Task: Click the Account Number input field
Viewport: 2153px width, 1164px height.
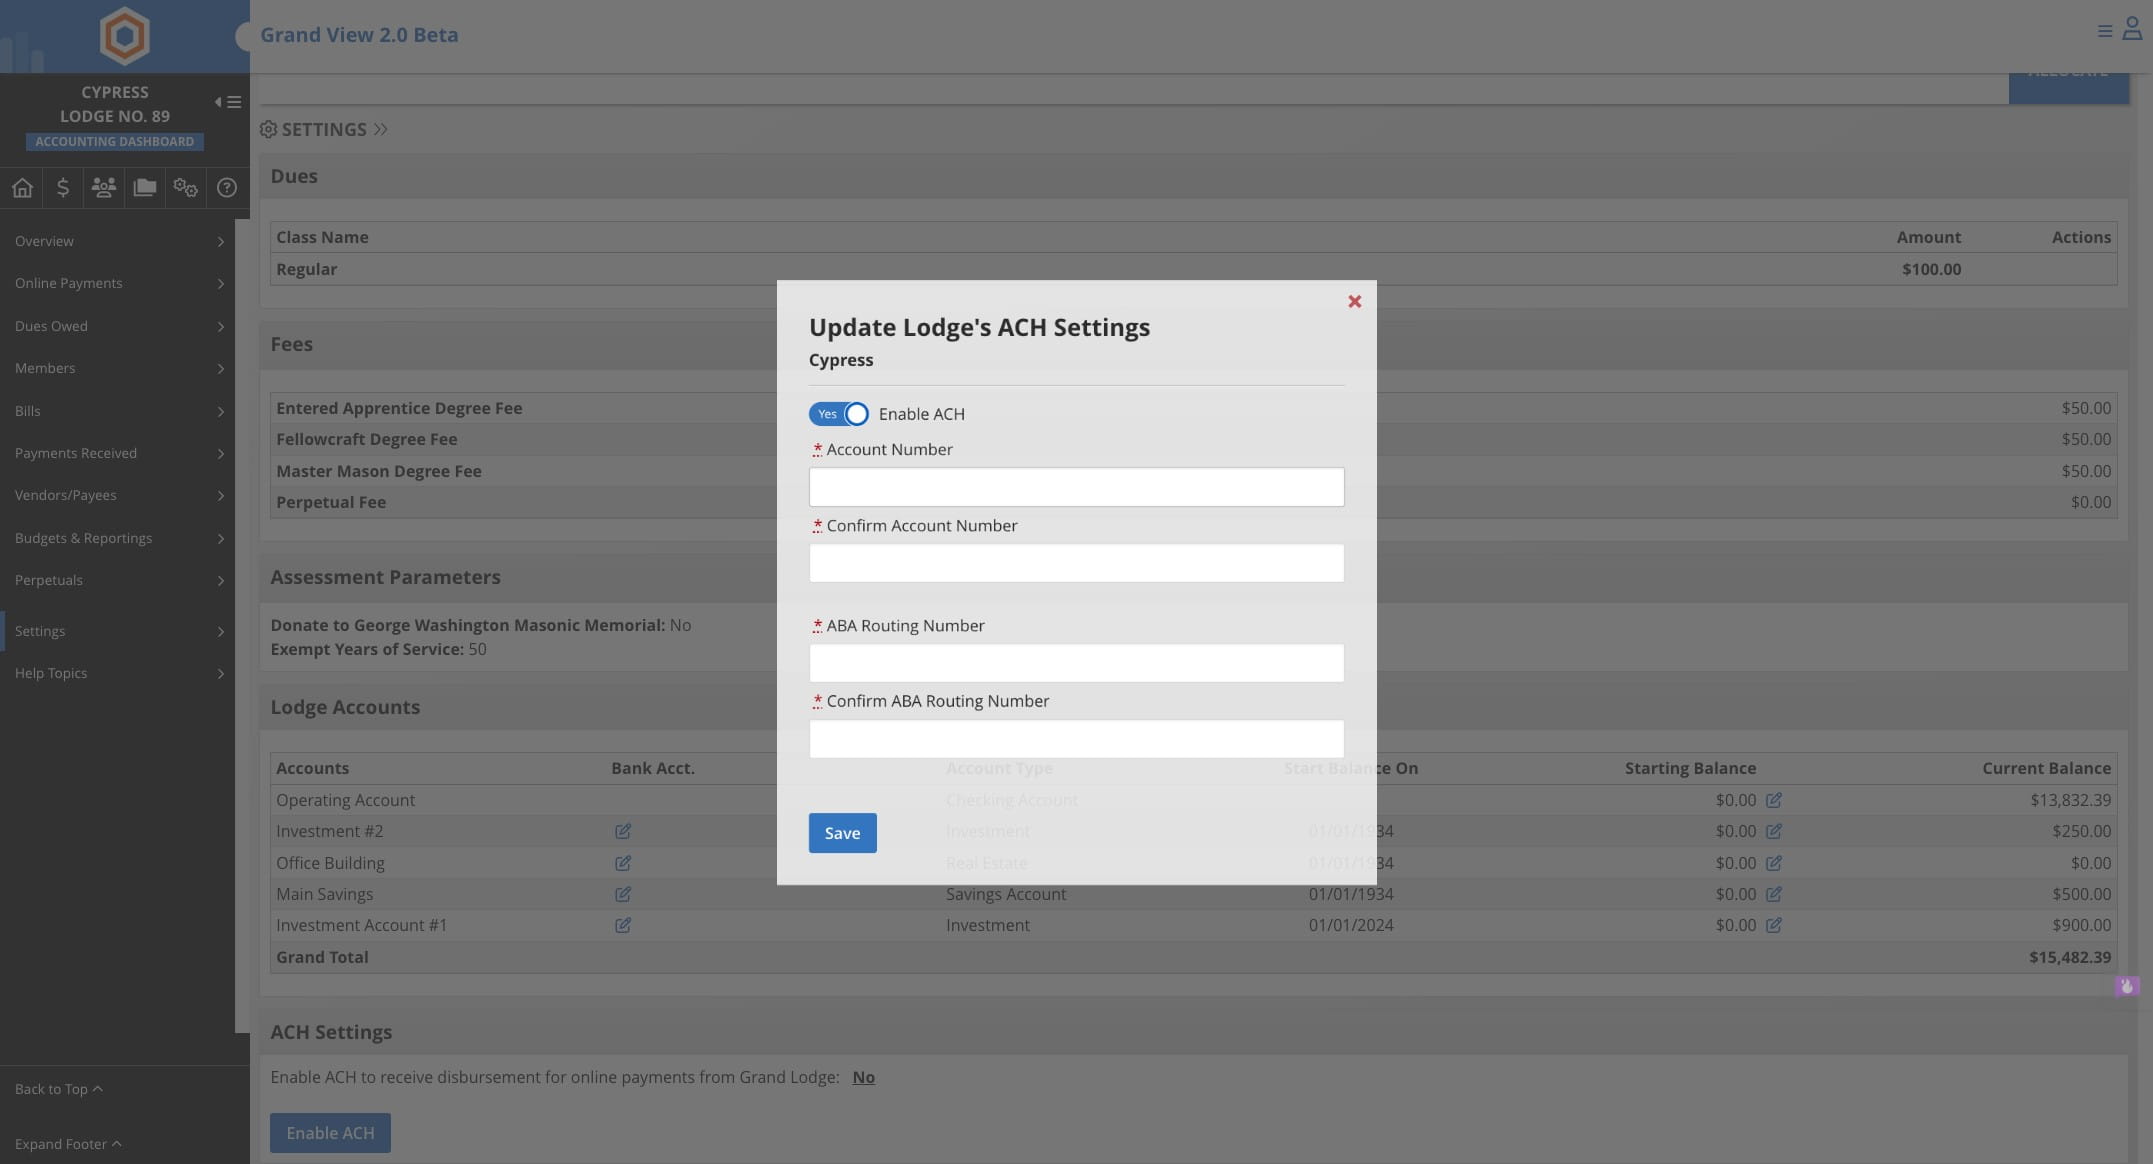Action: point(1076,487)
